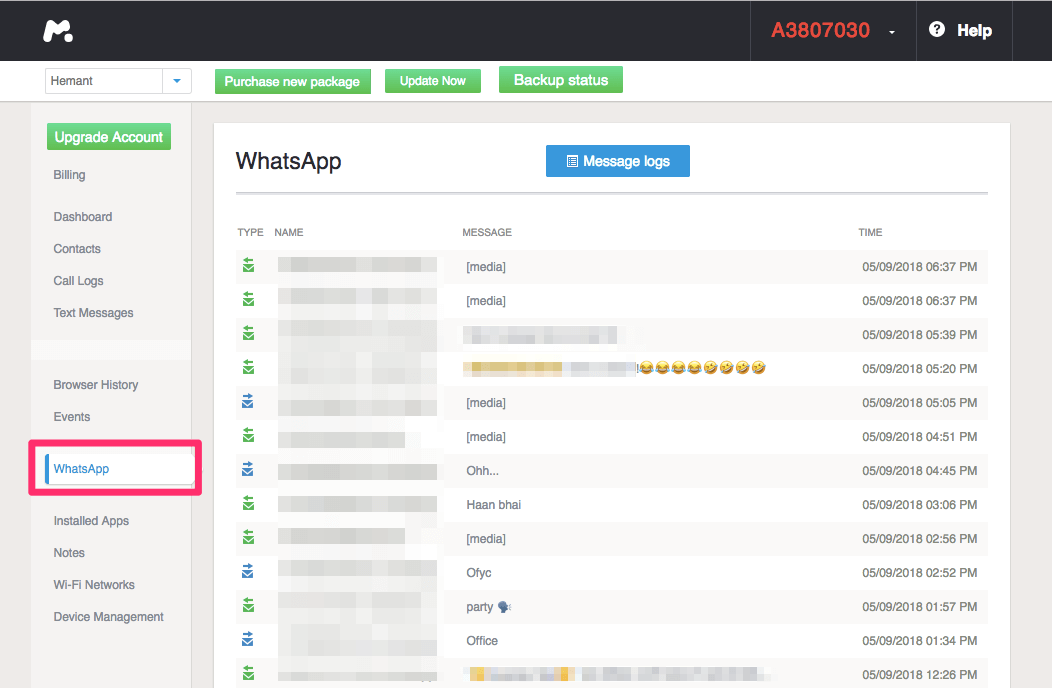
Task: Click the emoji message at 05:20 PM
Action: tap(615, 368)
